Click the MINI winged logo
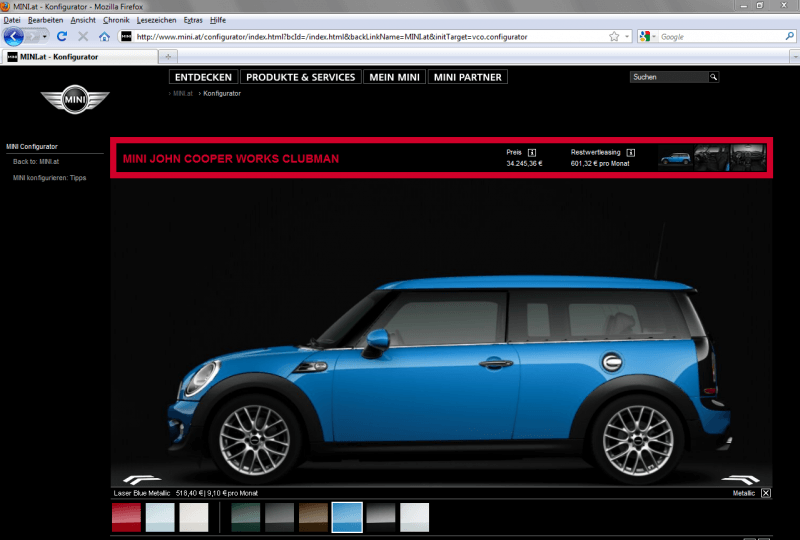This screenshot has width=800, height=540. click(x=74, y=99)
